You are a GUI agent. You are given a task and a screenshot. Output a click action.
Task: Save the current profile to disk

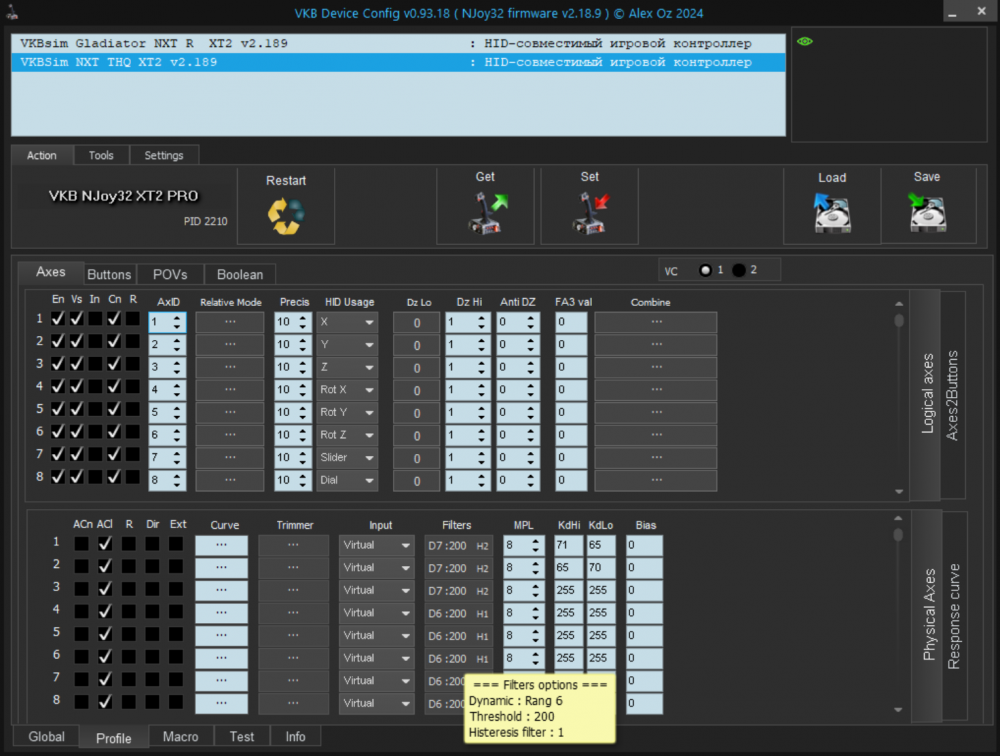click(926, 206)
